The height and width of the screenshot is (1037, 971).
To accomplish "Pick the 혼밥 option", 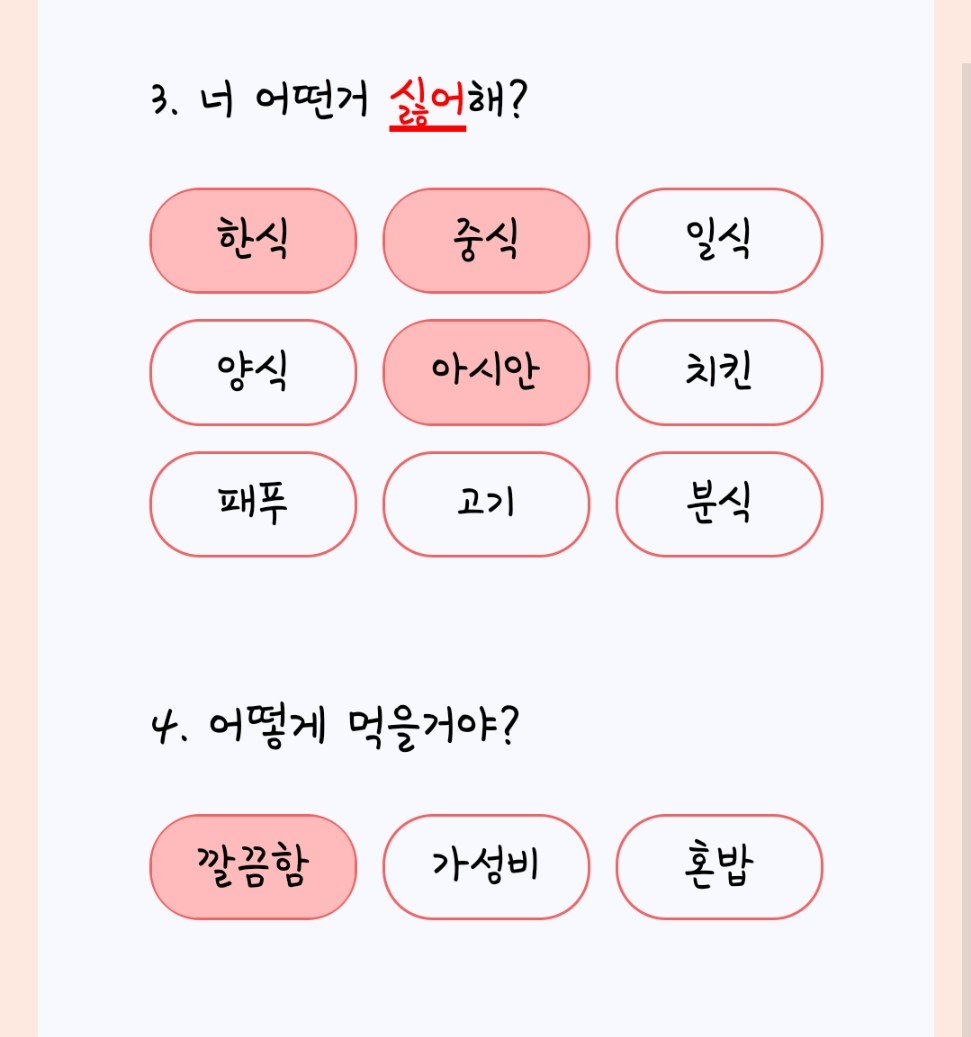I will tap(719, 866).
